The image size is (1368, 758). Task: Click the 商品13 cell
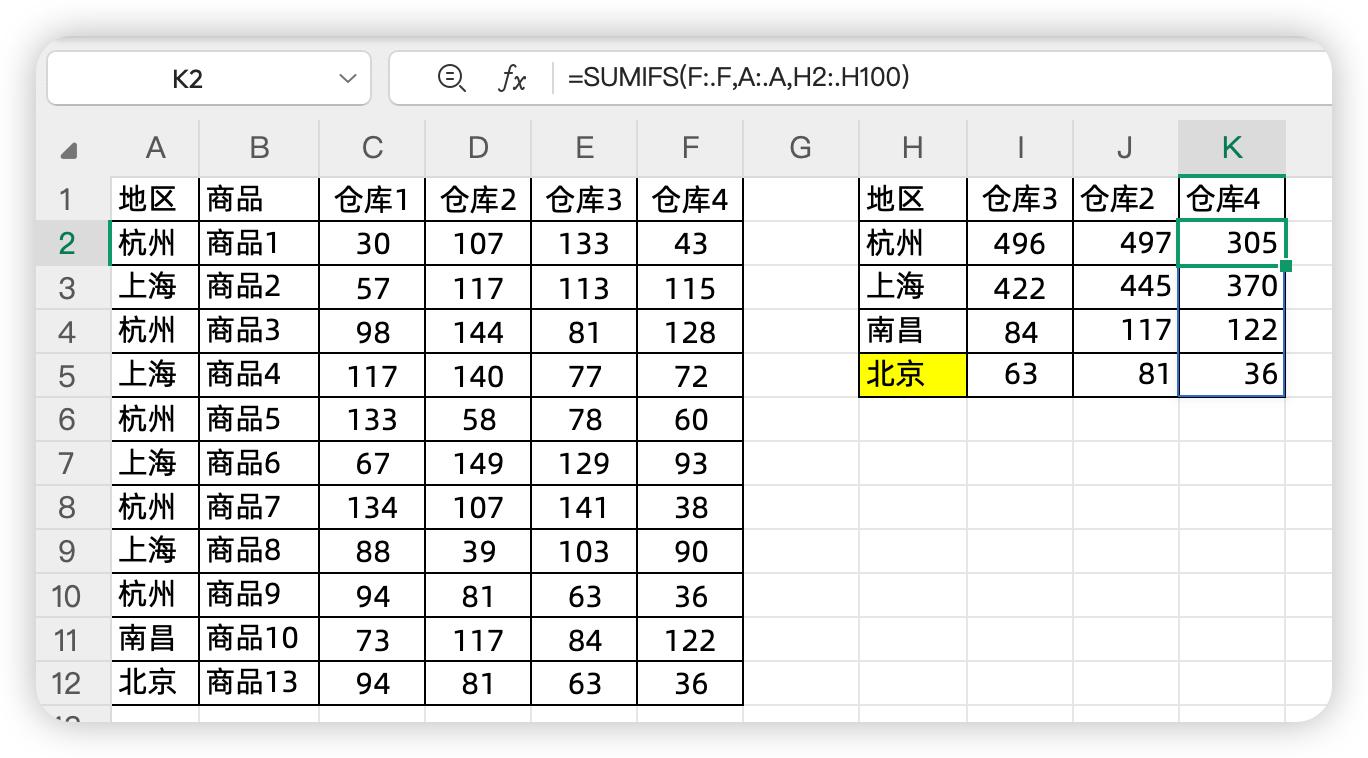coord(259,683)
